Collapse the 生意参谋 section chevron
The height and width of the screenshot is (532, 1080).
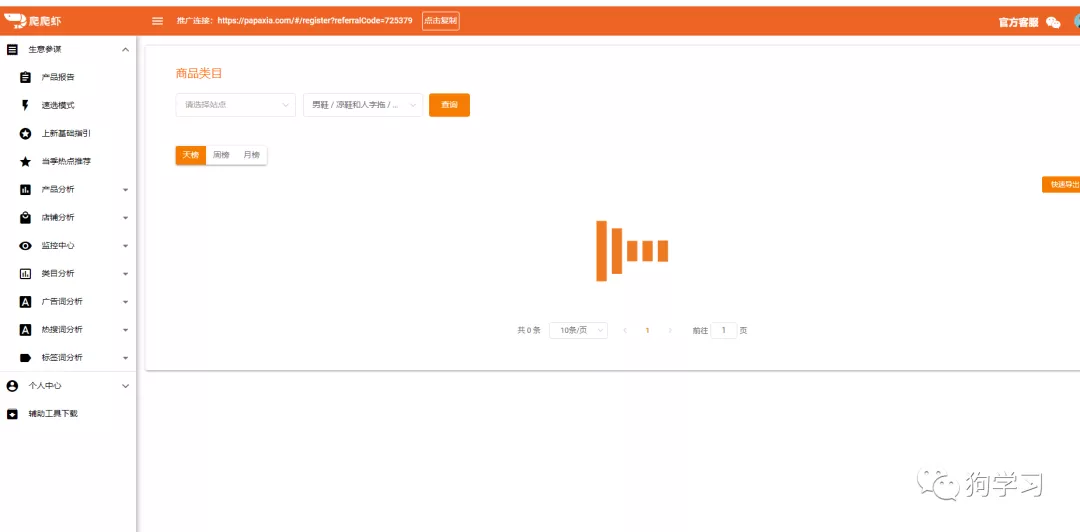[125, 50]
